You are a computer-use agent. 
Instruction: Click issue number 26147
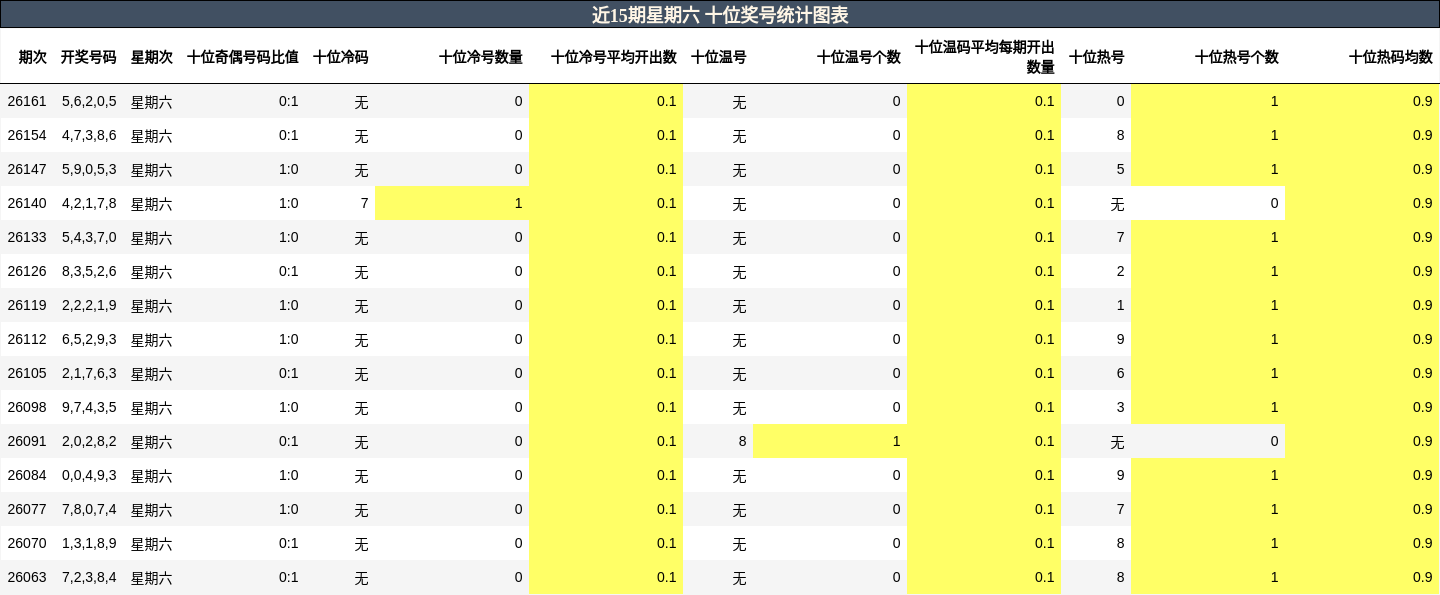click(27, 169)
